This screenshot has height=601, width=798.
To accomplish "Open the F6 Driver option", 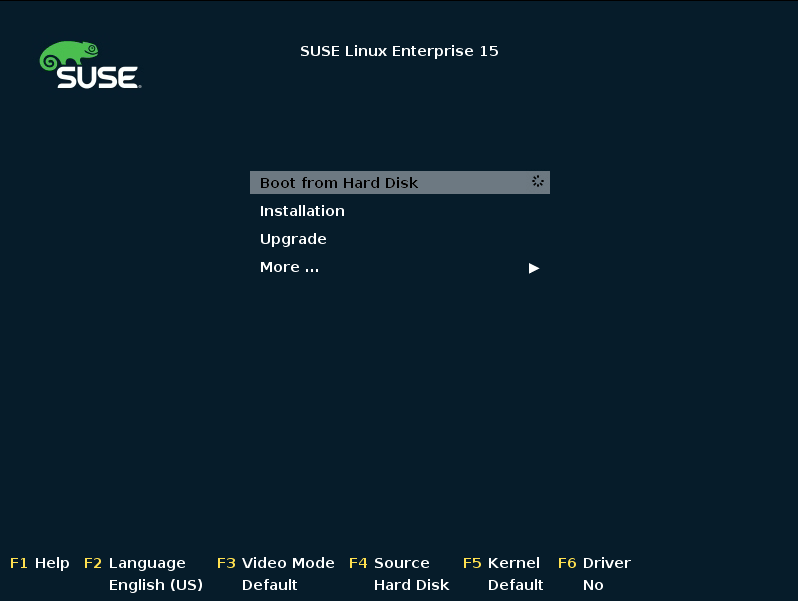I will click(594, 563).
